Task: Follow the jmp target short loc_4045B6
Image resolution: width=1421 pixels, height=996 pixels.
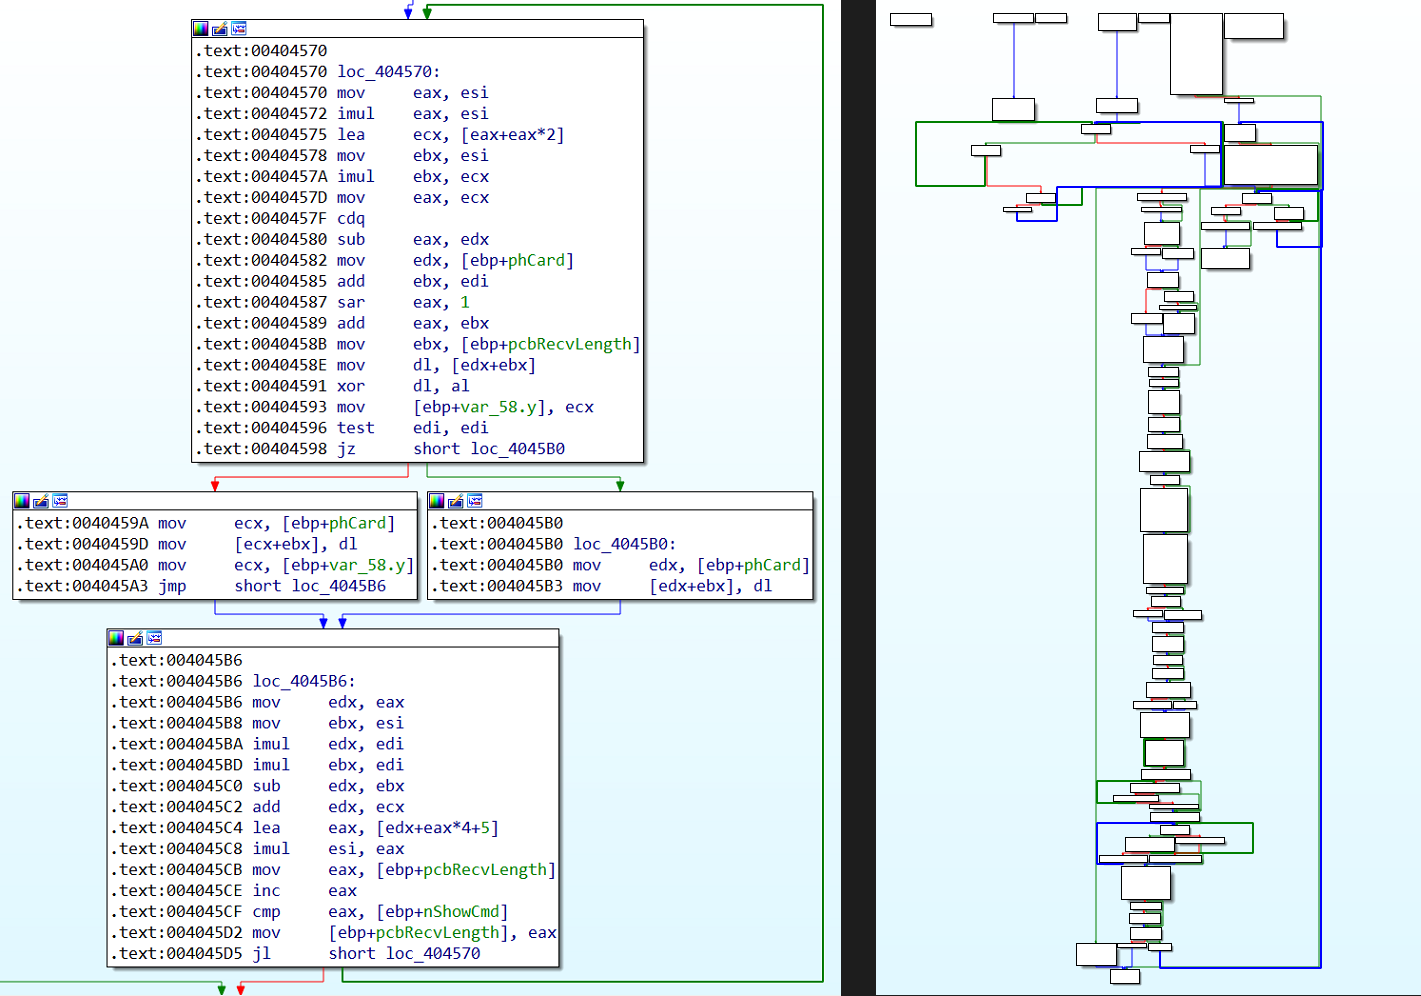Action: click(310, 586)
